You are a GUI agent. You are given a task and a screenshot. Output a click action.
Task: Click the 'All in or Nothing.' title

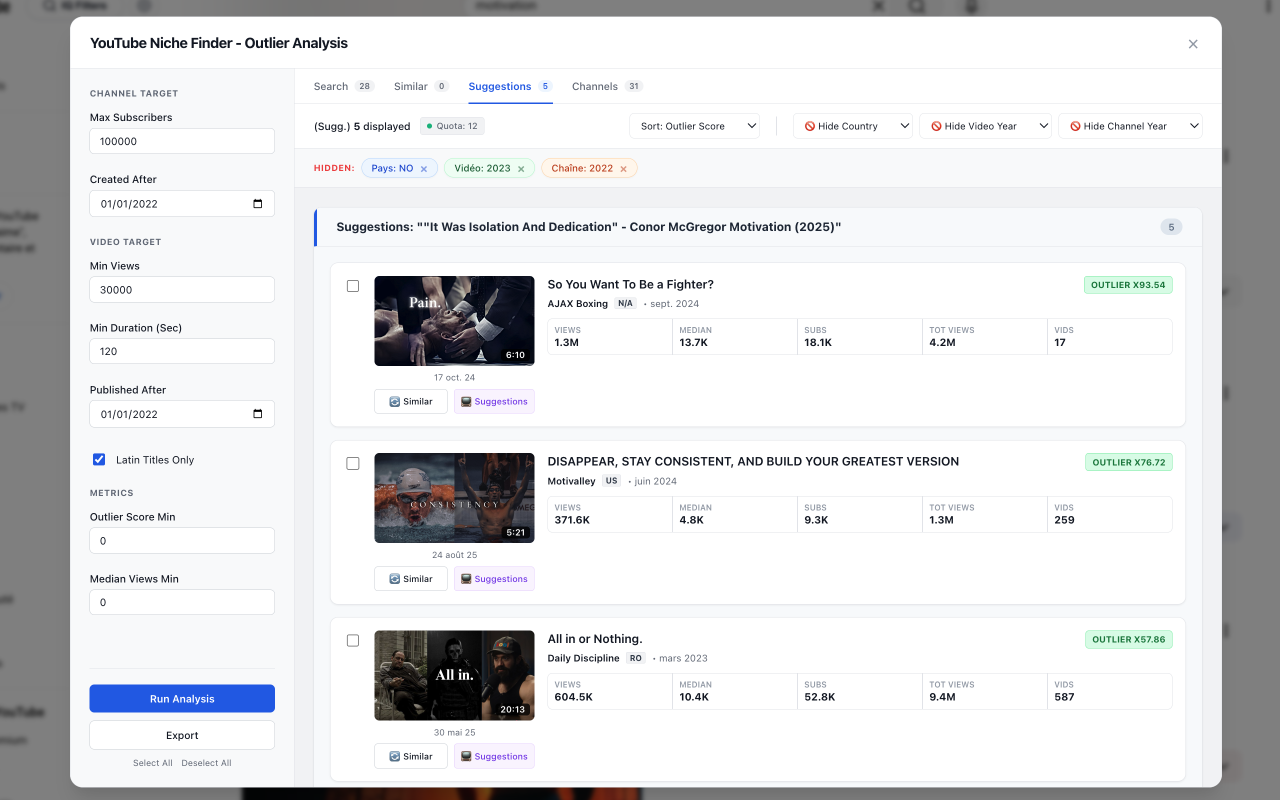(x=595, y=639)
